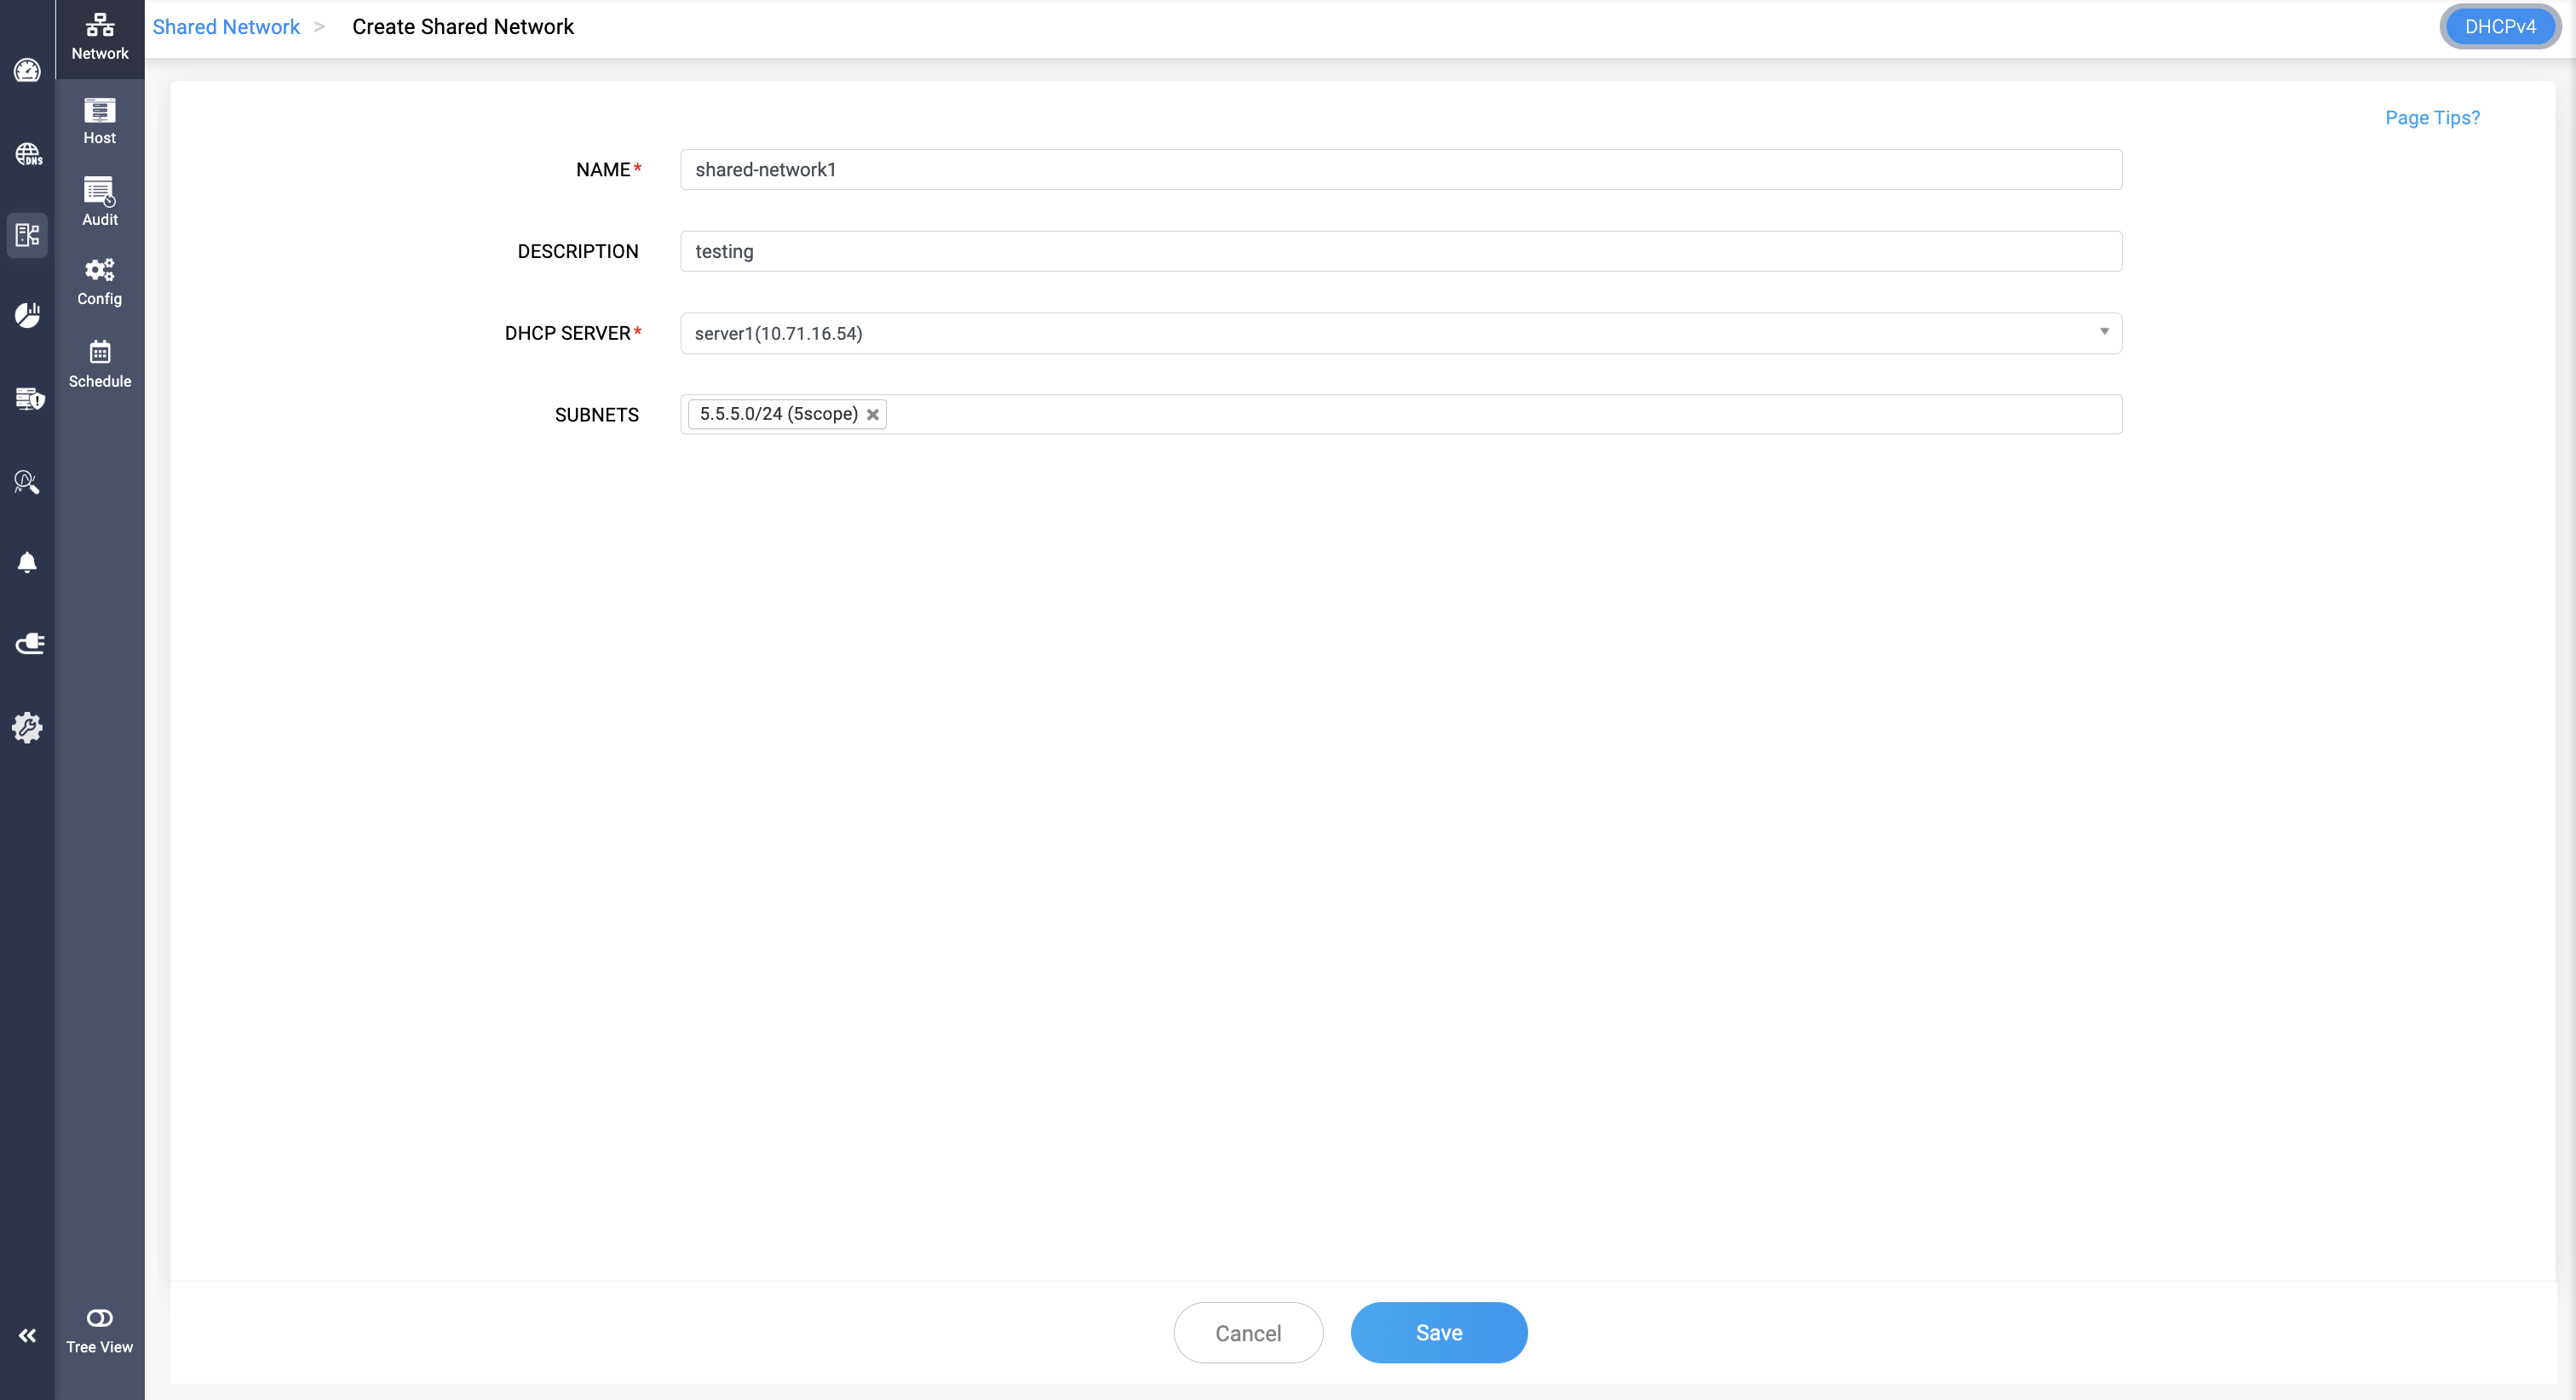Toggle the DHCPv4 version switch
Viewport: 2576px width, 1400px height.
[x=2499, y=27]
